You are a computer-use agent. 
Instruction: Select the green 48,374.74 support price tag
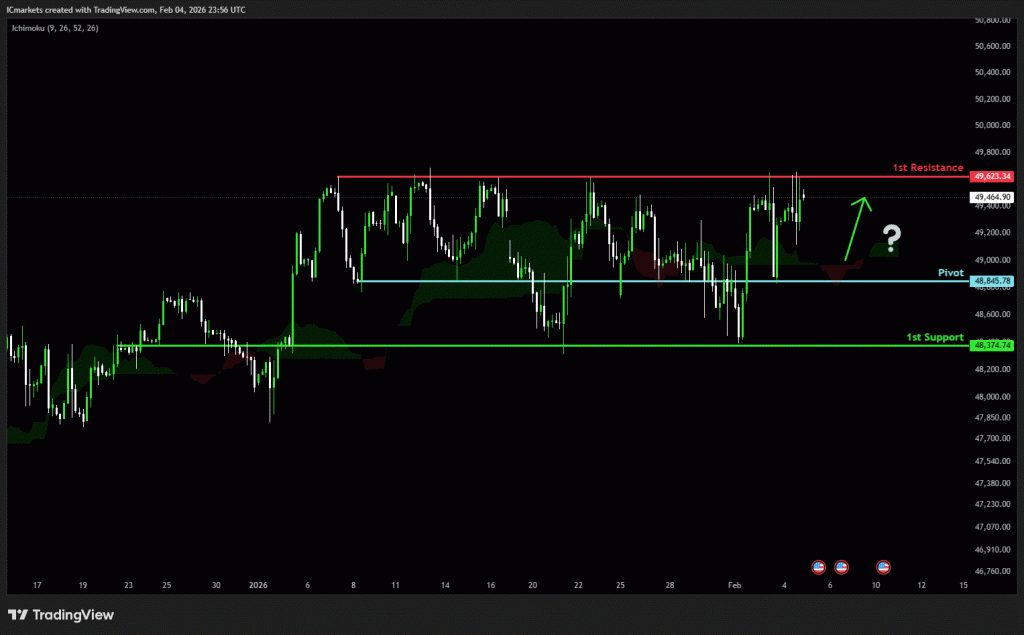click(992, 345)
